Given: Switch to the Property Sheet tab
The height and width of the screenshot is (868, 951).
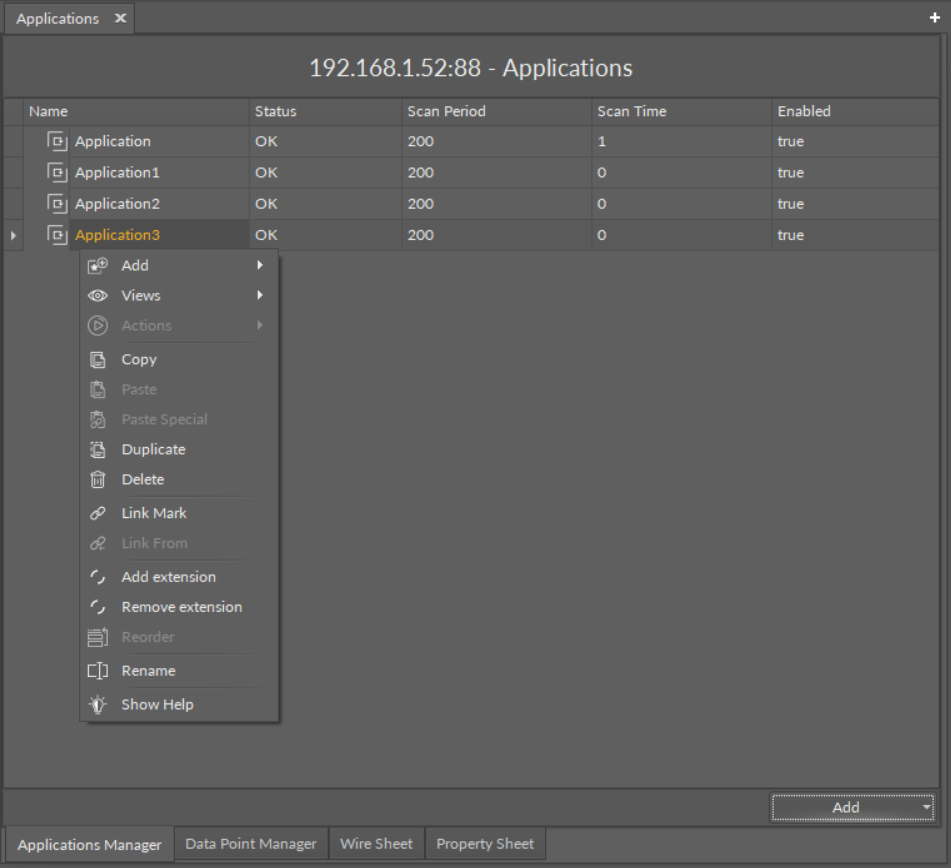Looking at the screenshot, I should [x=485, y=844].
